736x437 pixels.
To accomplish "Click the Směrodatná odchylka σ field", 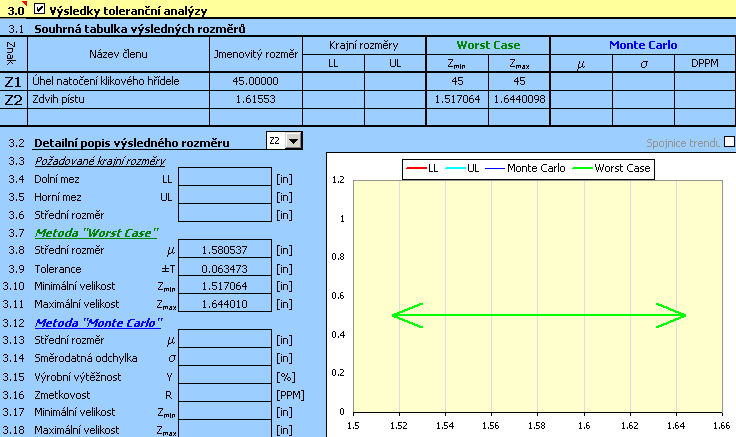I will pyautogui.click(x=225, y=357).
